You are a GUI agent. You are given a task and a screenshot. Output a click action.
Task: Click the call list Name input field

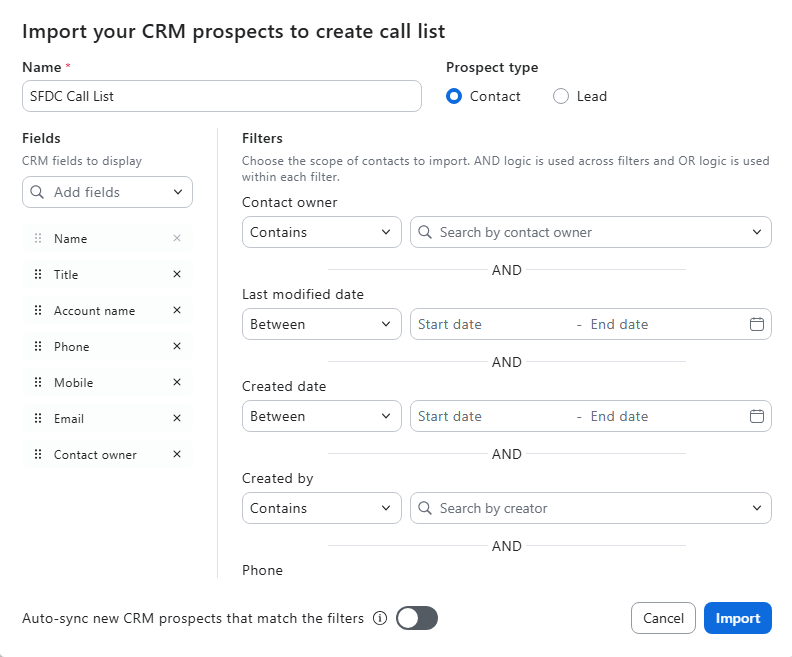point(221,96)
